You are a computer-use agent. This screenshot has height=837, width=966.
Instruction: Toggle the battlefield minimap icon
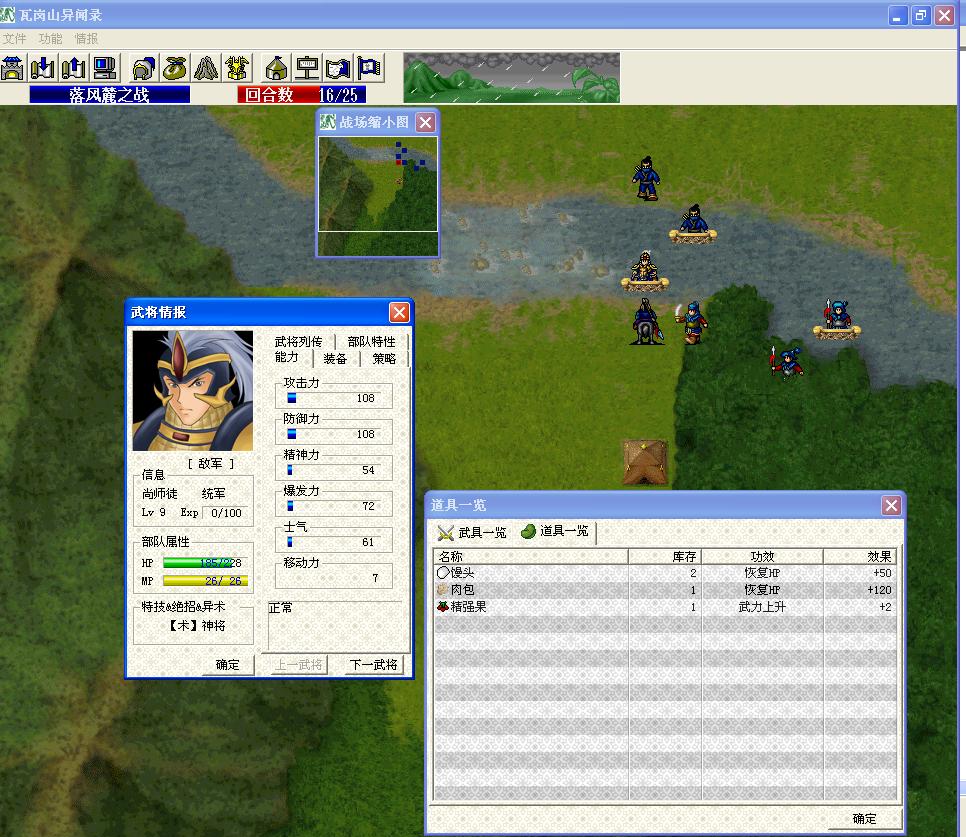pyautogui.click(x=338, y=68)
